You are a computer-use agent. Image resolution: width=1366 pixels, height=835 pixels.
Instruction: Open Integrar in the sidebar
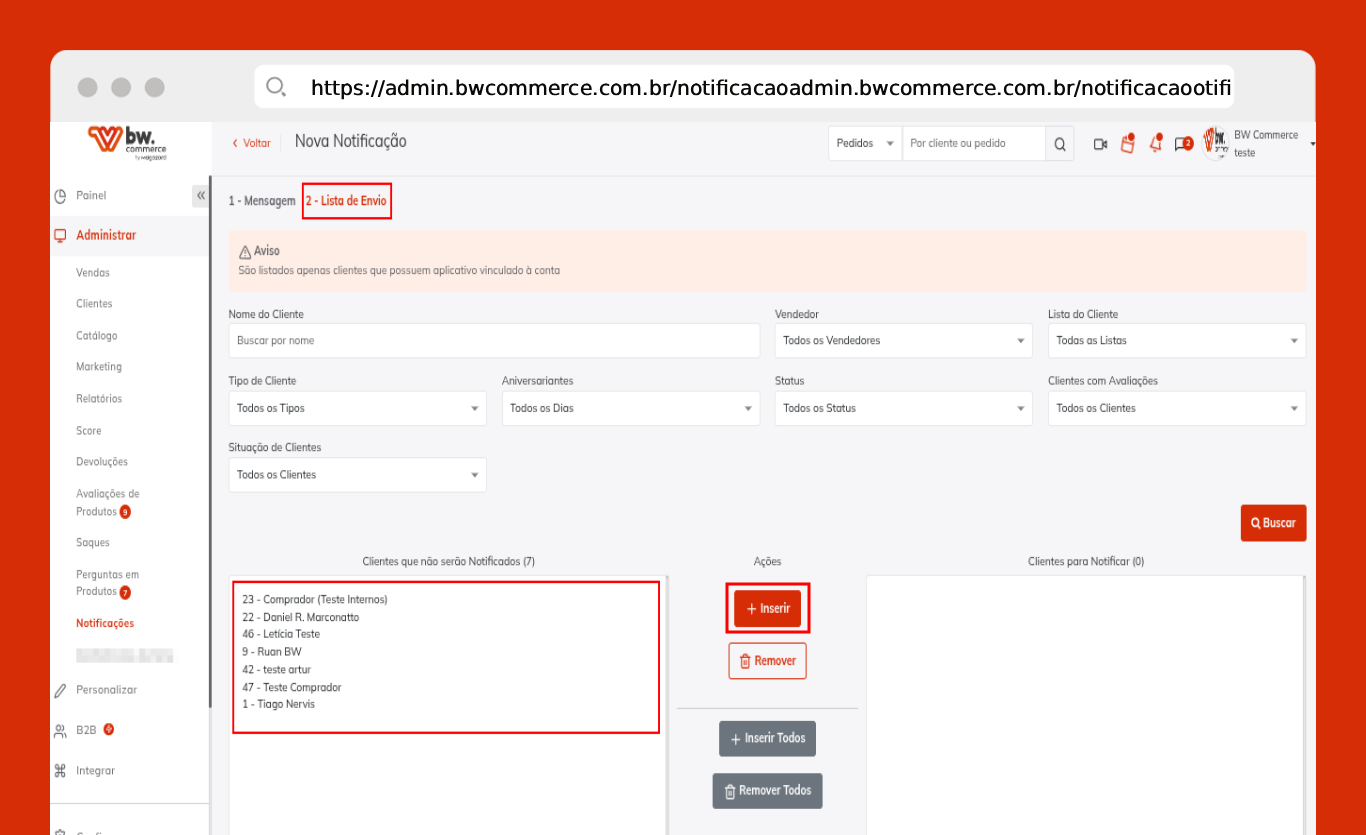[96, 771]
